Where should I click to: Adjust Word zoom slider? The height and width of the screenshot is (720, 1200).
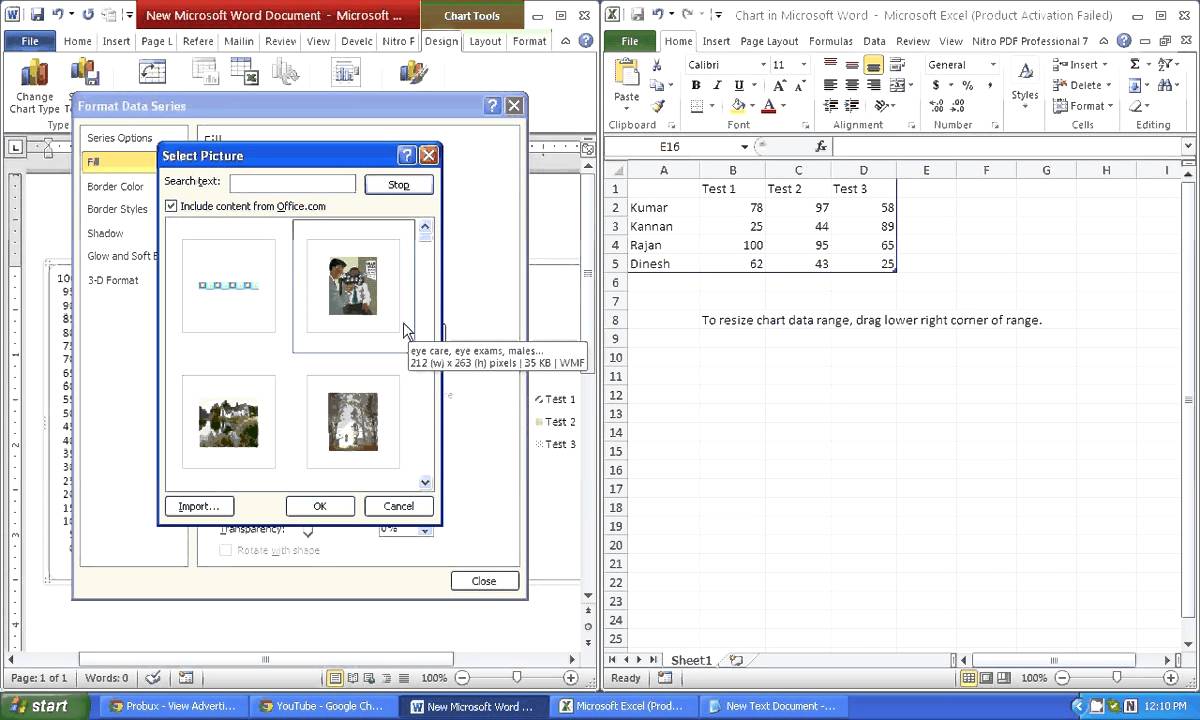point(516,677)
